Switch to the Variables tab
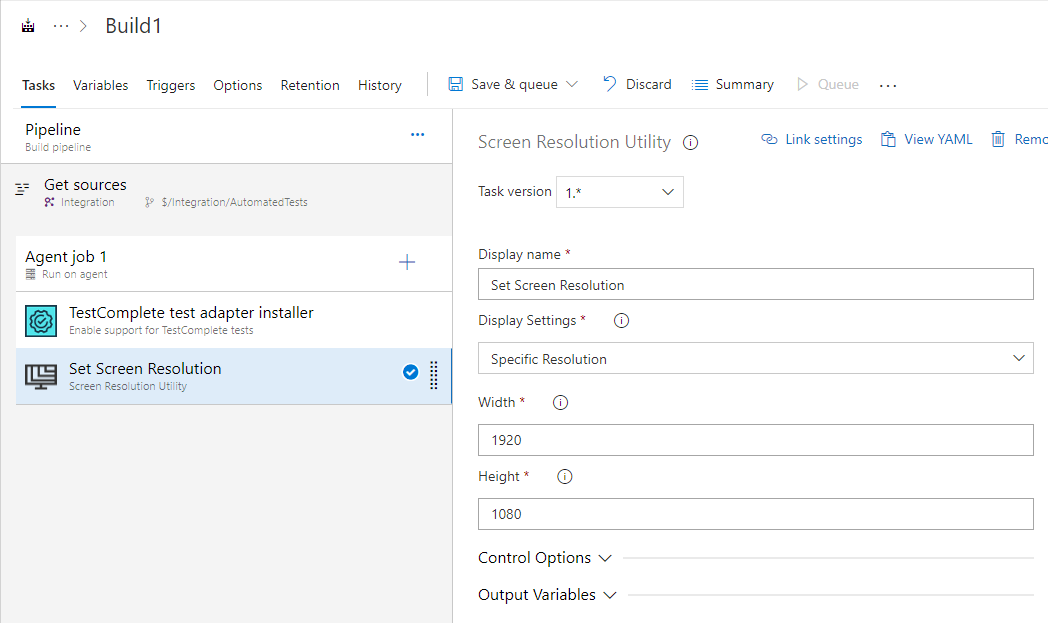 (100, 85)
